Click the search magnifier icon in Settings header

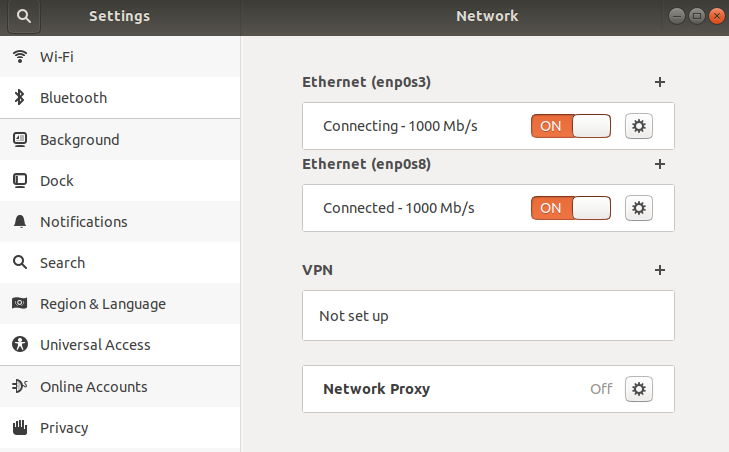pyautogui.click(x=23, y=16)
